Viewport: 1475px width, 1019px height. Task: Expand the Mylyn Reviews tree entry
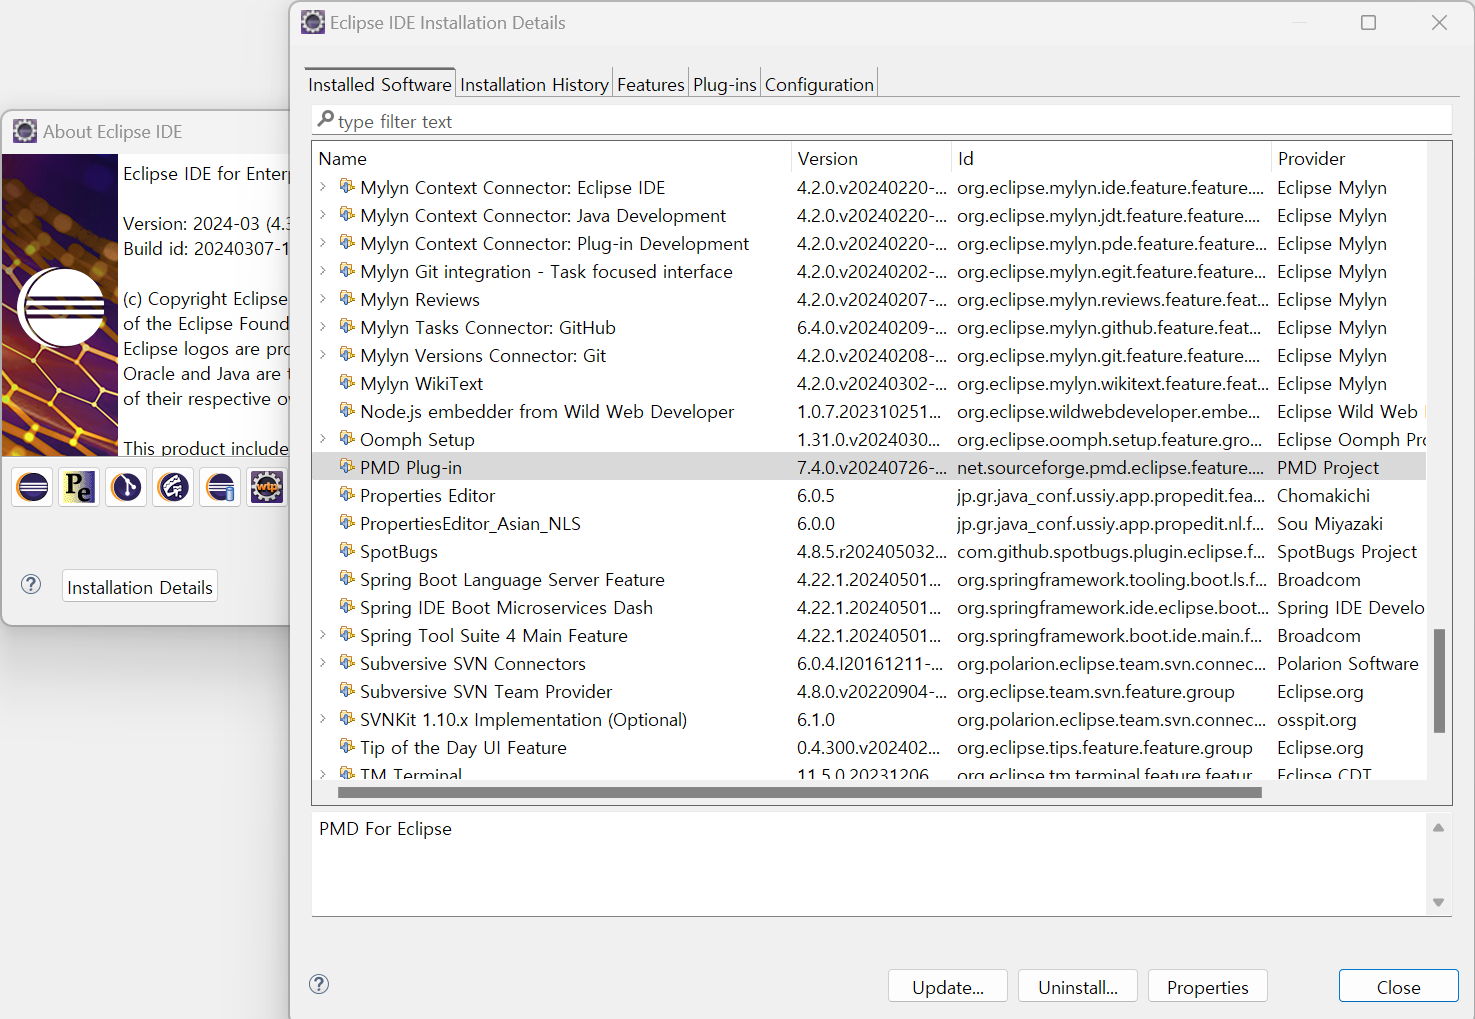[x=323, y=299]
